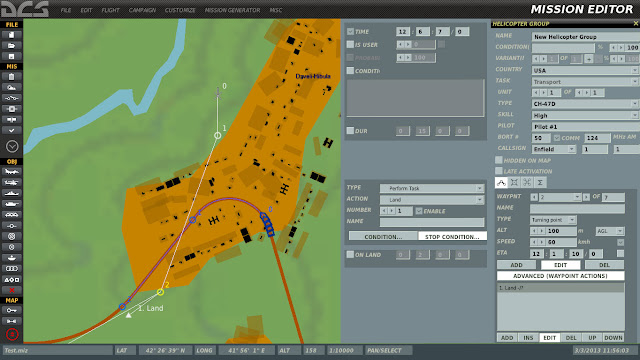Click the new mission file icon
Screen dimensions: 640x360
pyautogui.click(x=11, y=35)
